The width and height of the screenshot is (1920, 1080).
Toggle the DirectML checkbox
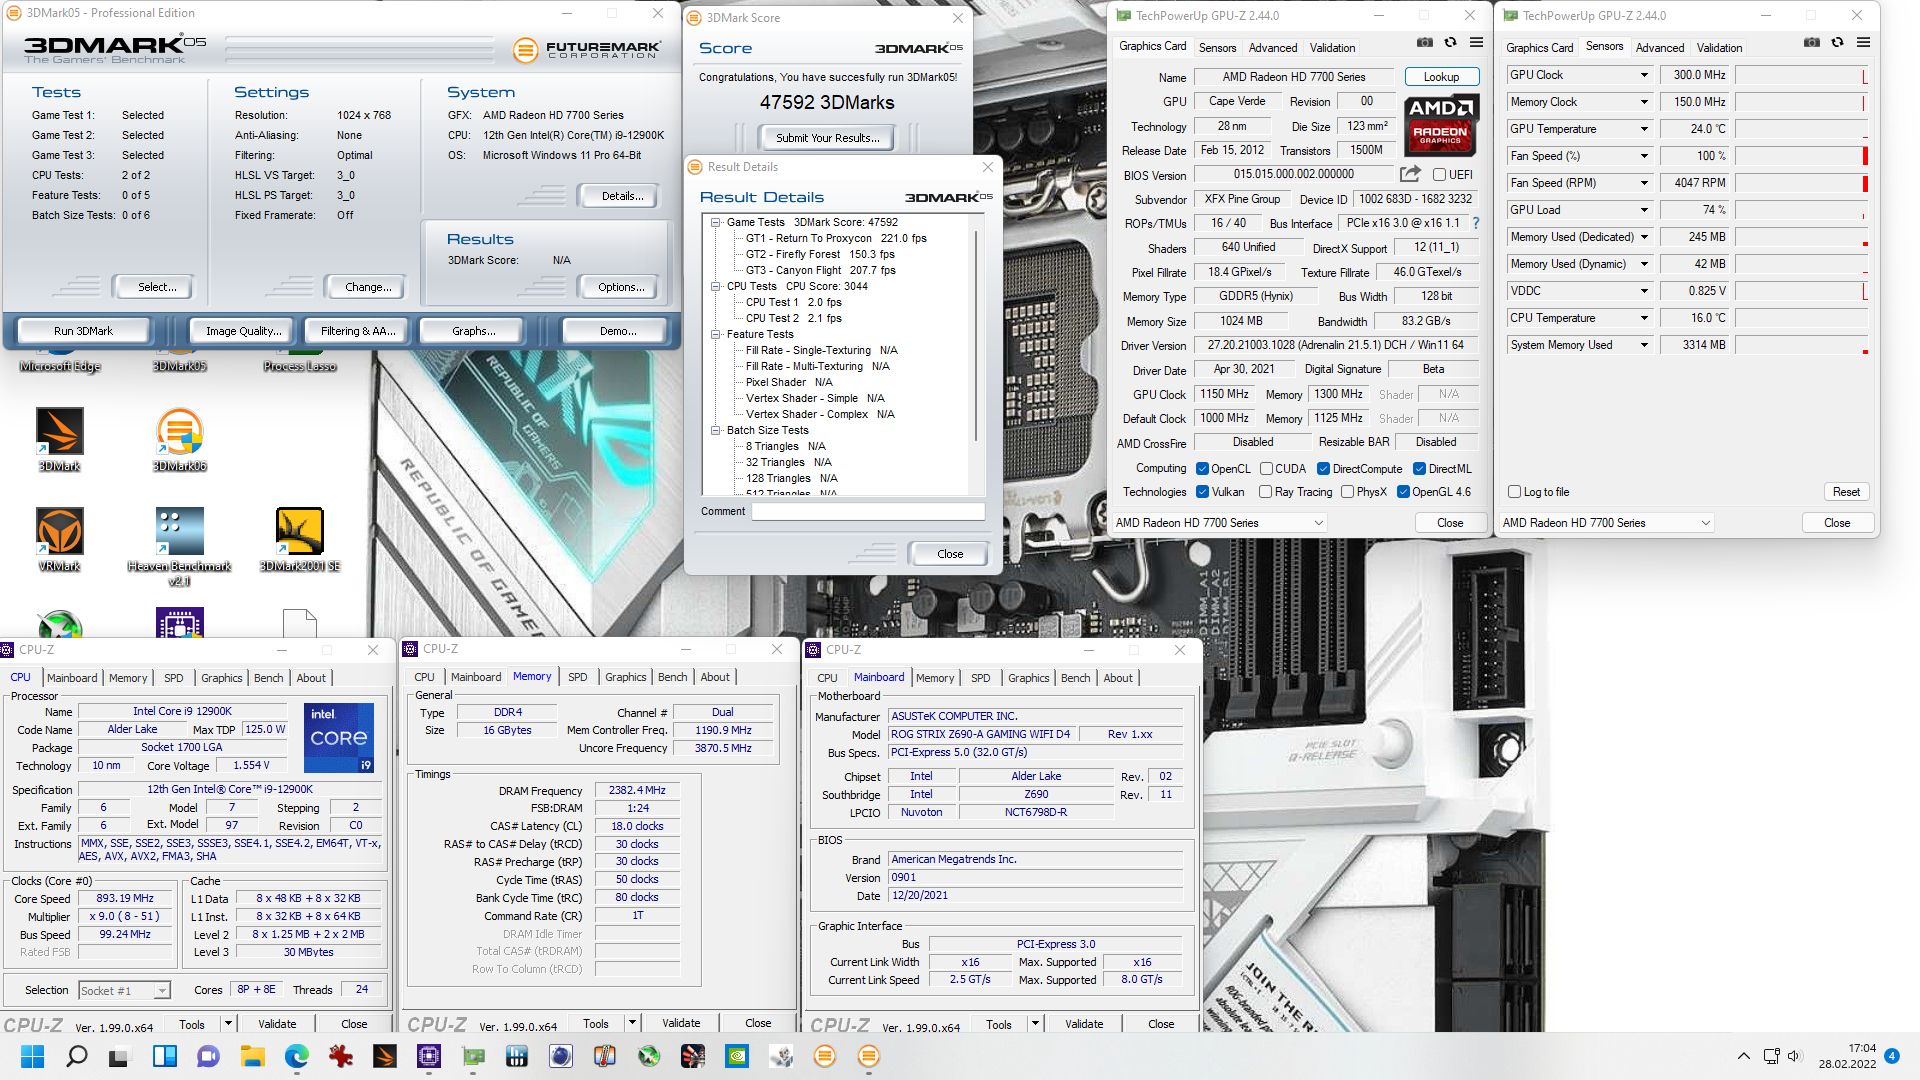tap(1420, 469)
